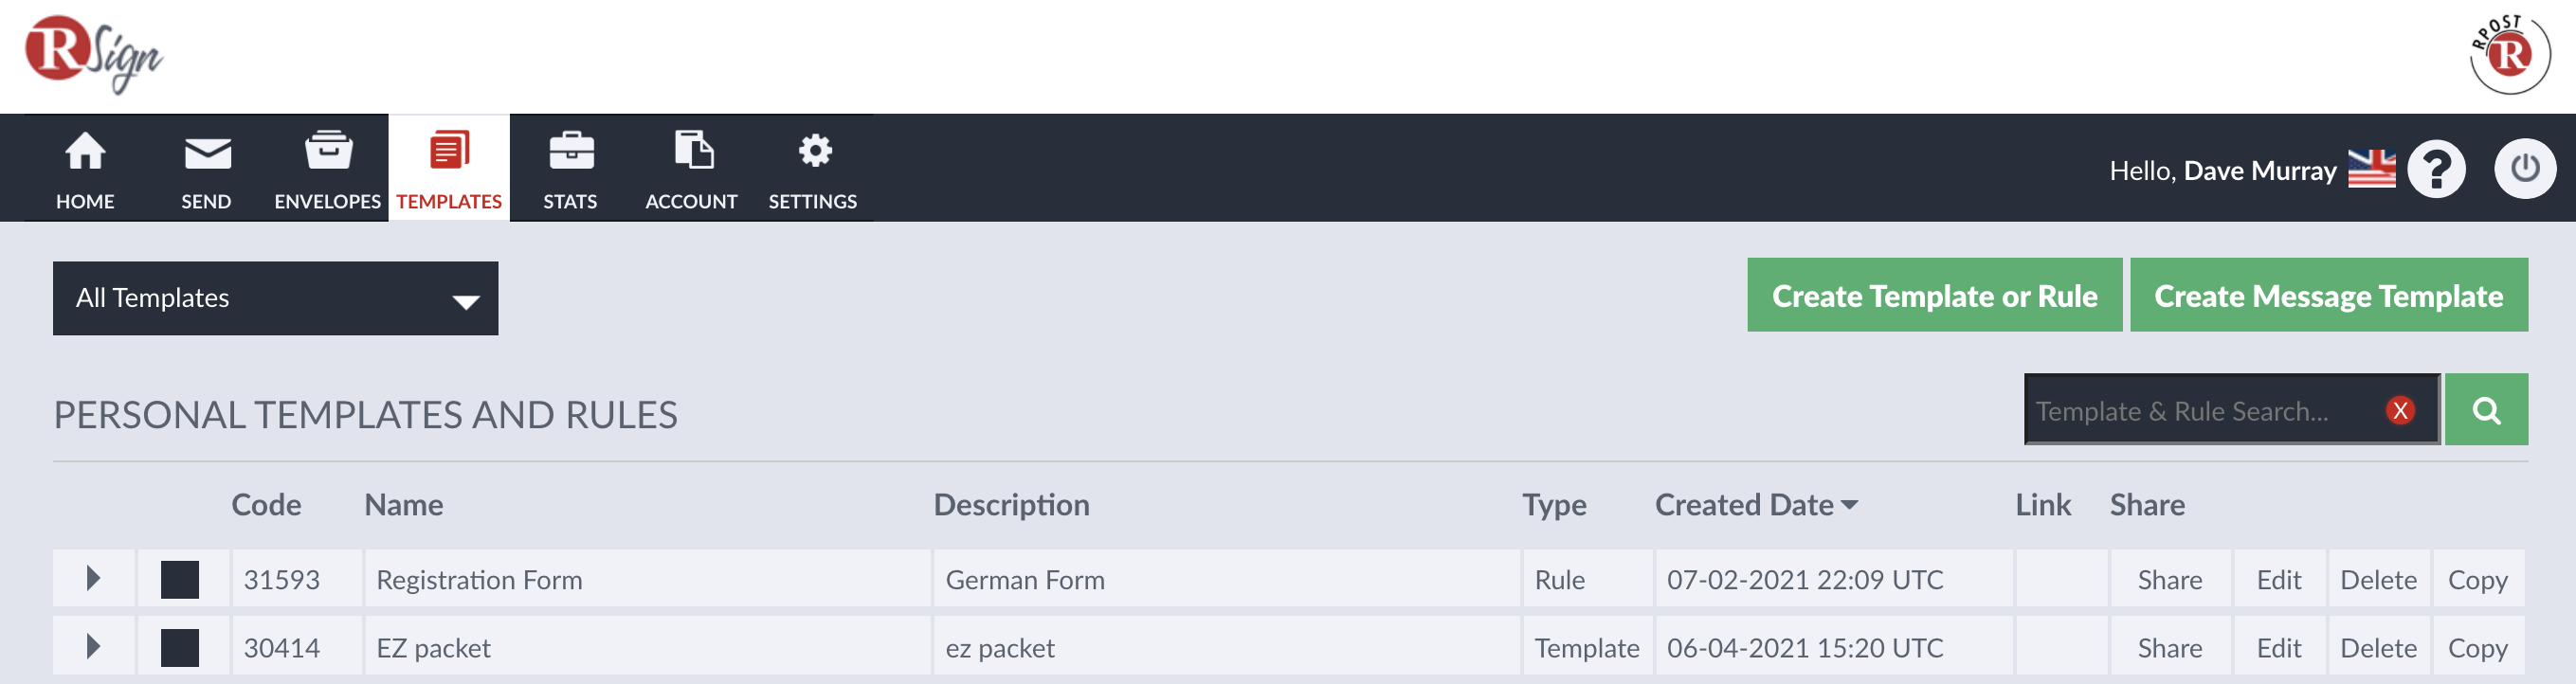Open the Envelopes inbox icon
This screenshot has width=2576, height=684.
click(328, 150)
